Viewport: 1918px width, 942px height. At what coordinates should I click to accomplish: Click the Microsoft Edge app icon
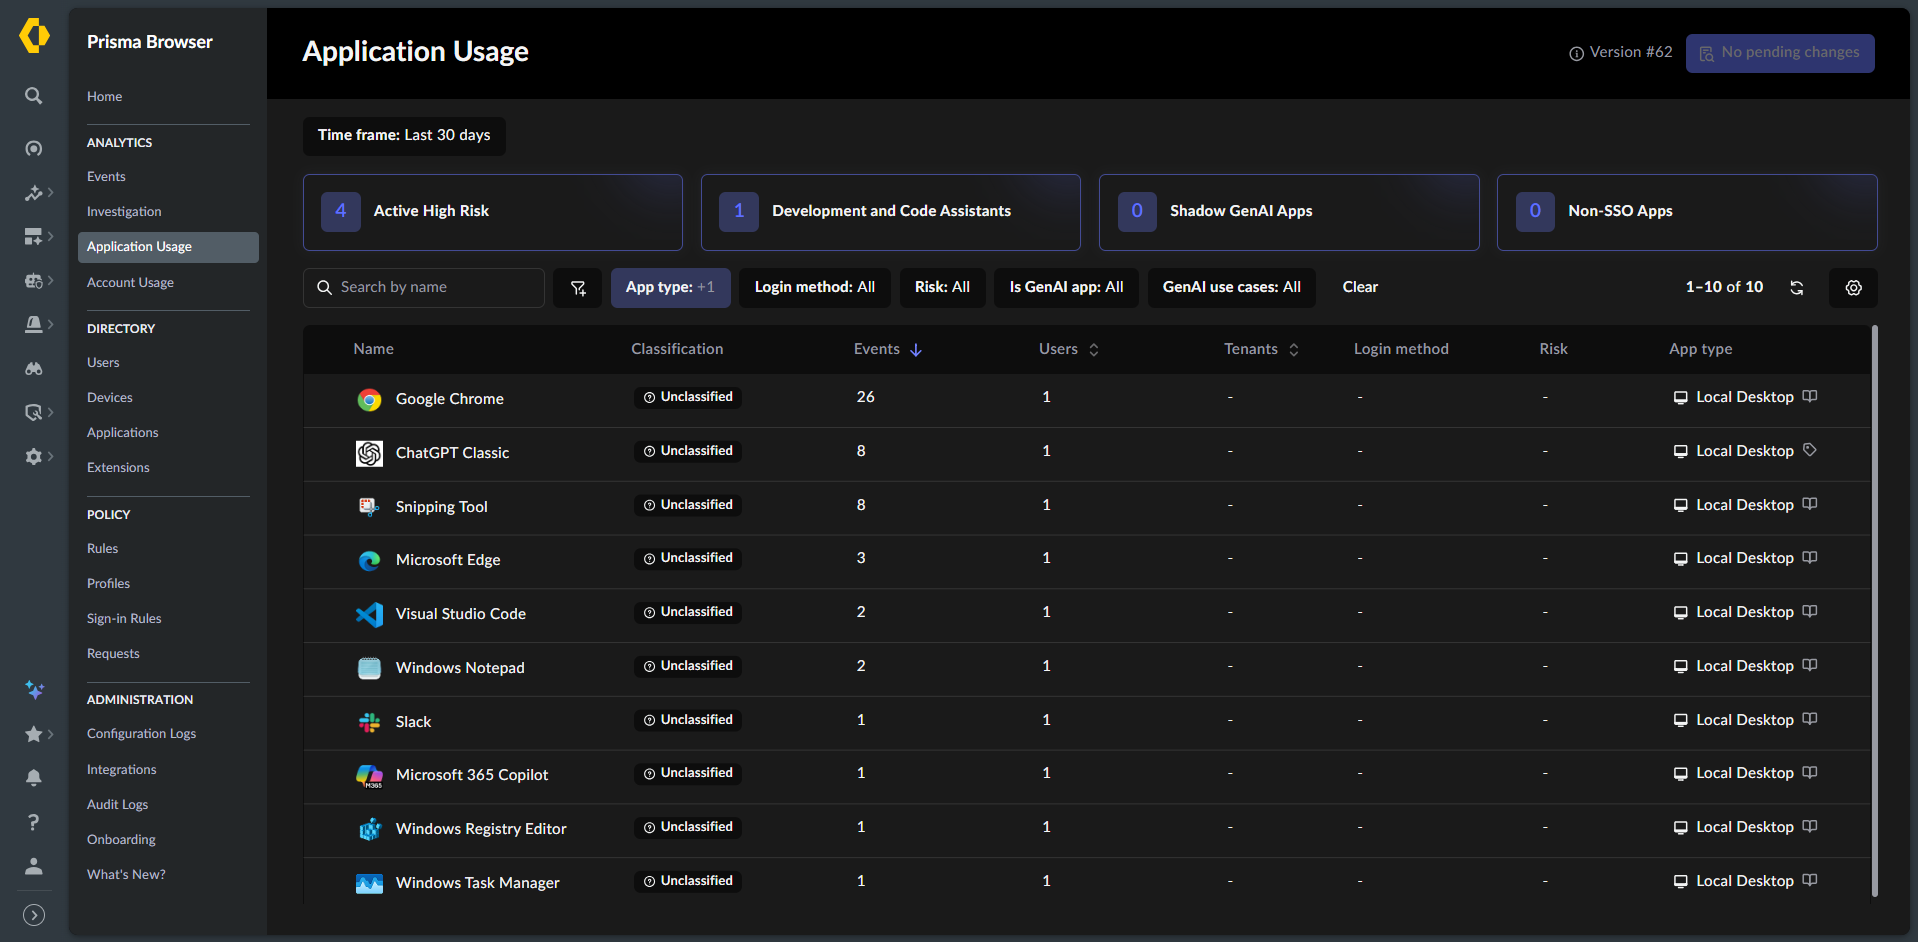369,561
